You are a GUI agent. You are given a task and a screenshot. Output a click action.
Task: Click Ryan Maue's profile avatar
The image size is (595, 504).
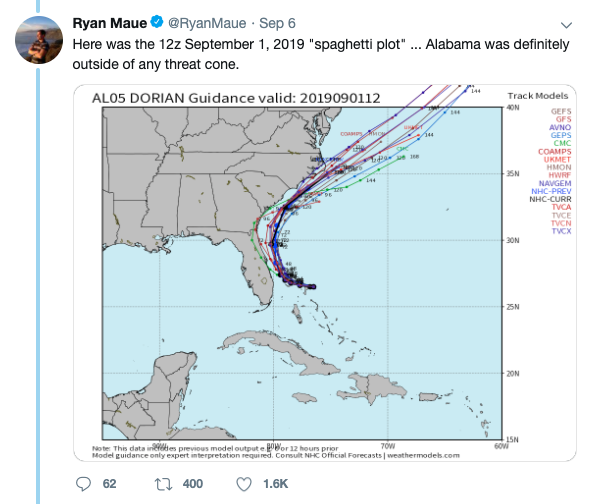[39, 39]
